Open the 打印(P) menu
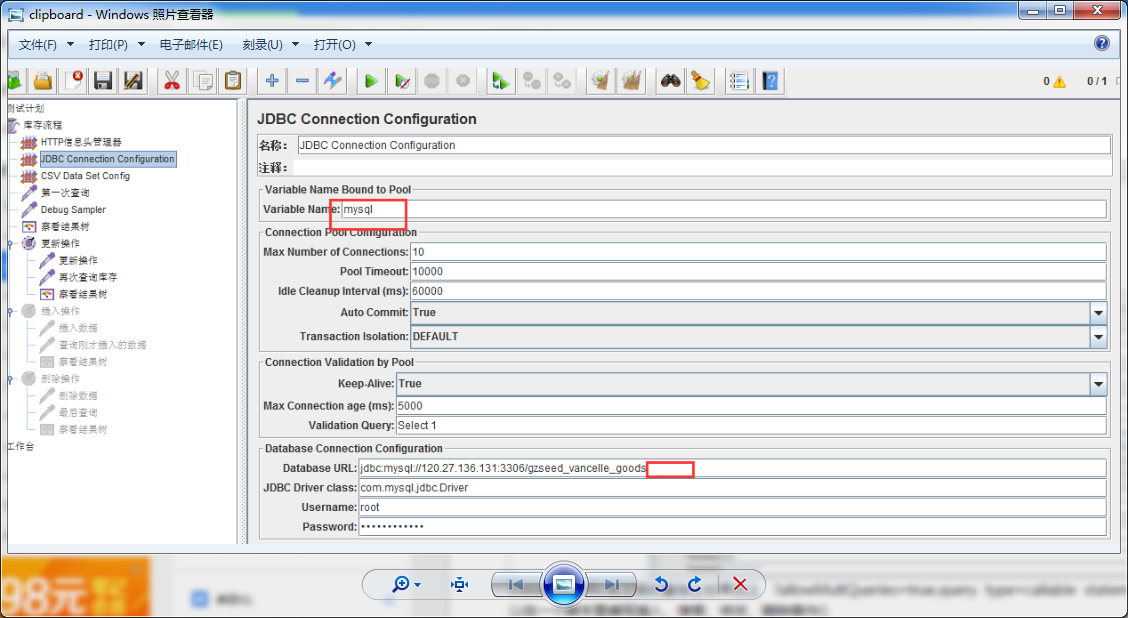This screenshot has width=1128, height=618. tap(117, 45)
